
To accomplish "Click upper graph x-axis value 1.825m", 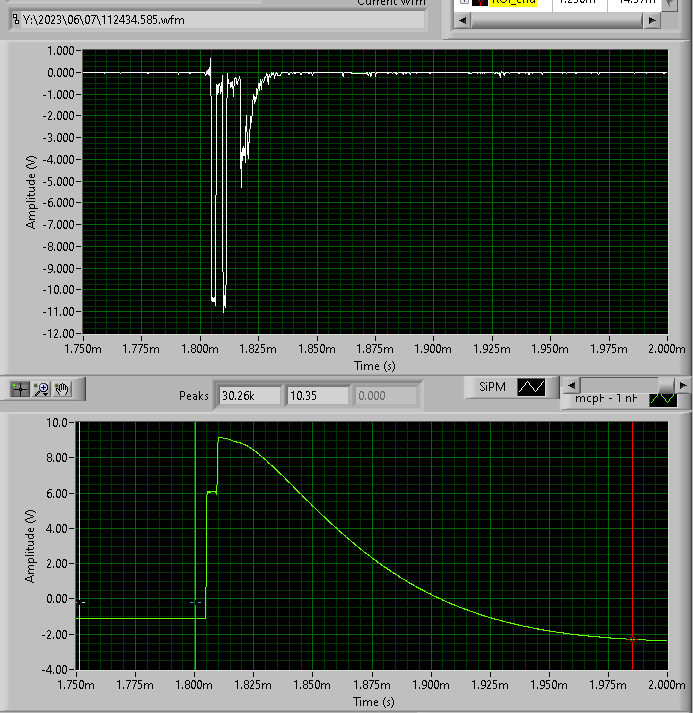I will tap(258, 349).
